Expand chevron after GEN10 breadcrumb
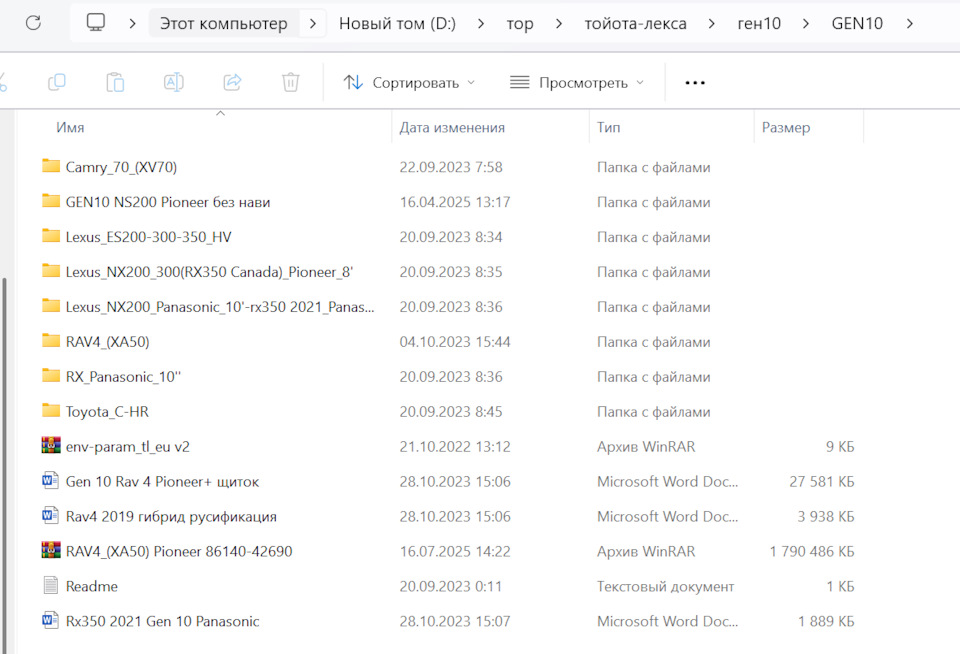960x654 pixels. tap(910, 24)
